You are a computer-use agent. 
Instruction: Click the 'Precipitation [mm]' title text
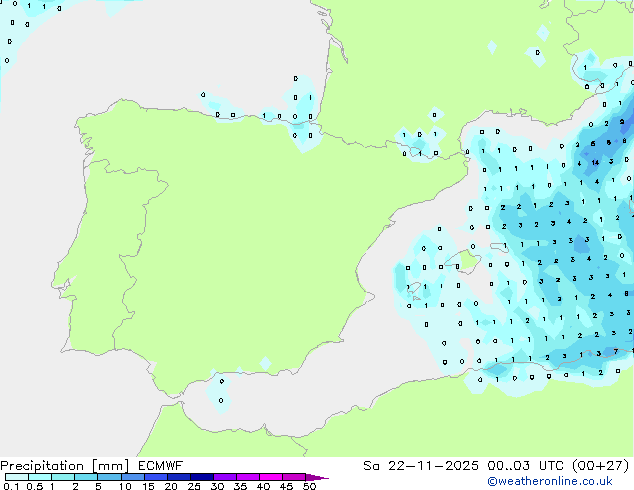click(x=65, y=466)
